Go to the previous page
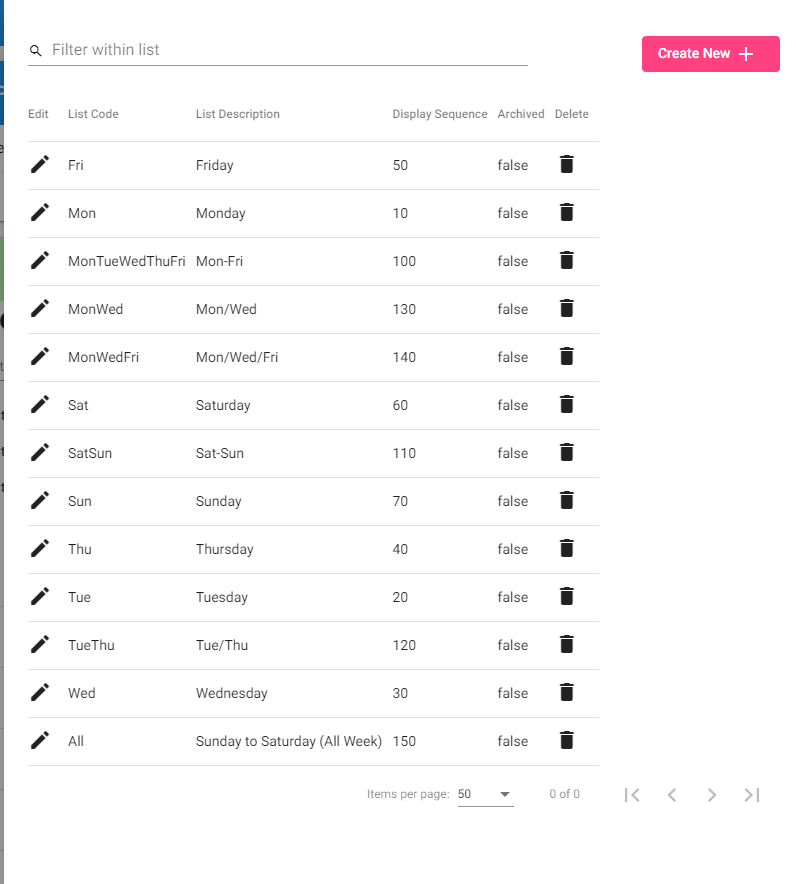The image size is (796, 884). (672, 795)
